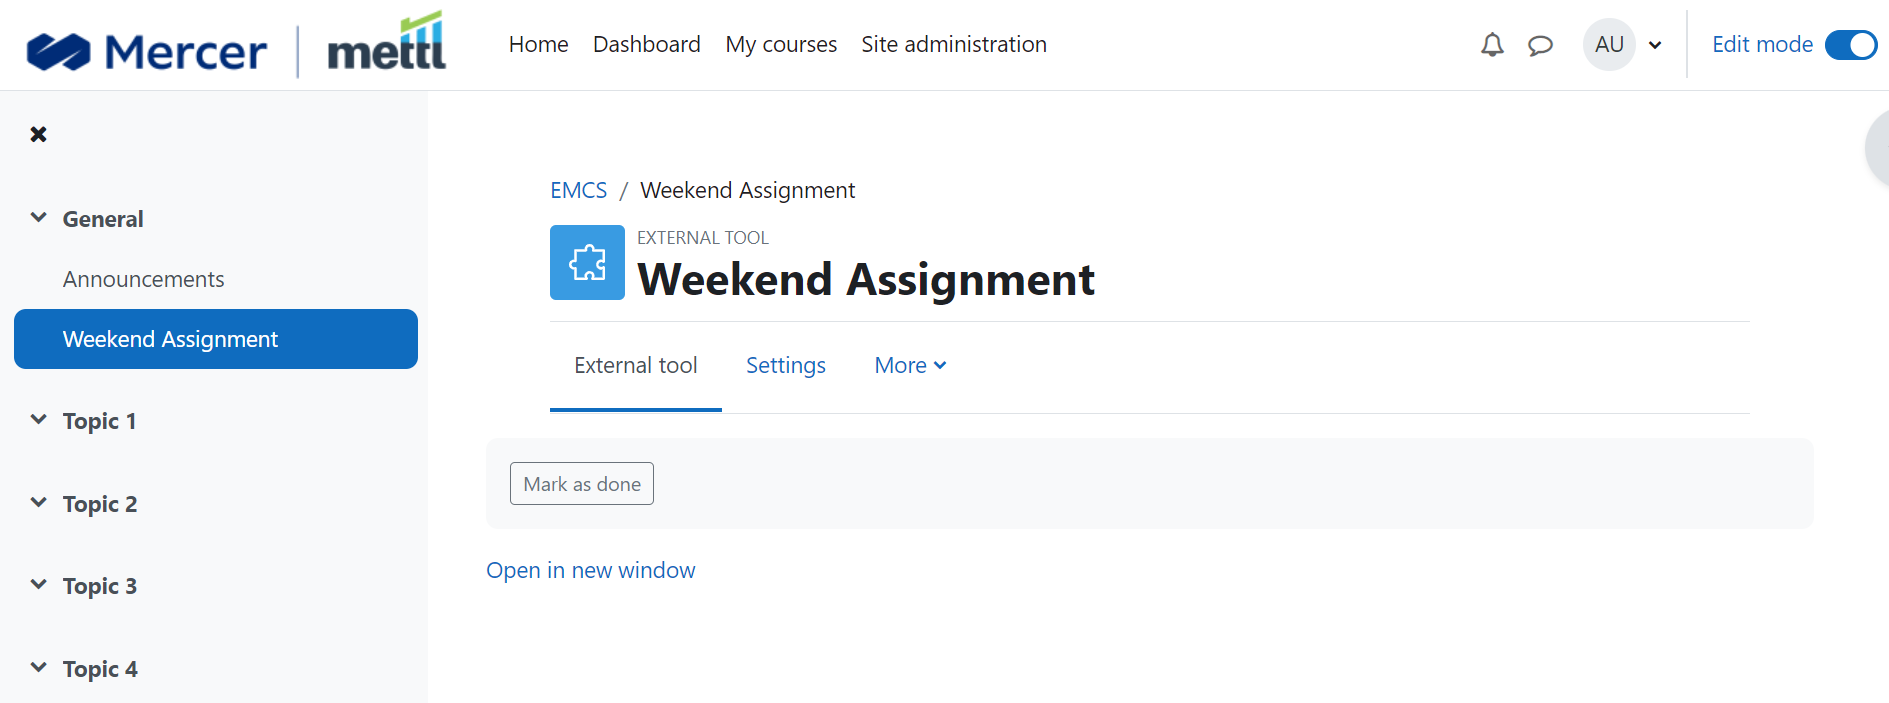This screenshot has width=1889, height=703.
Task: Click the notifications bell icon
Action: click(x=1492, y=45)
